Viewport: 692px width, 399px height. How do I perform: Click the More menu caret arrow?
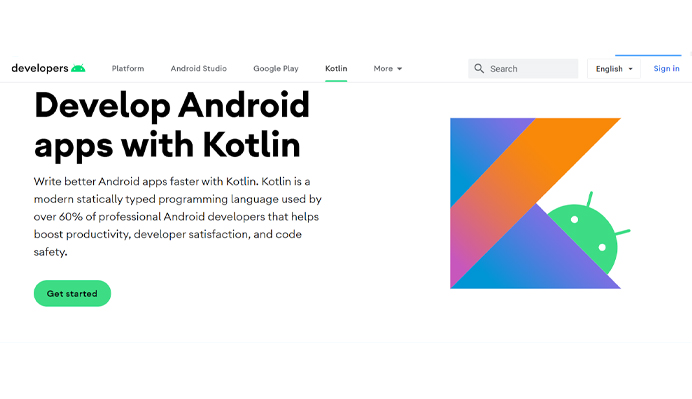point(399,69)
